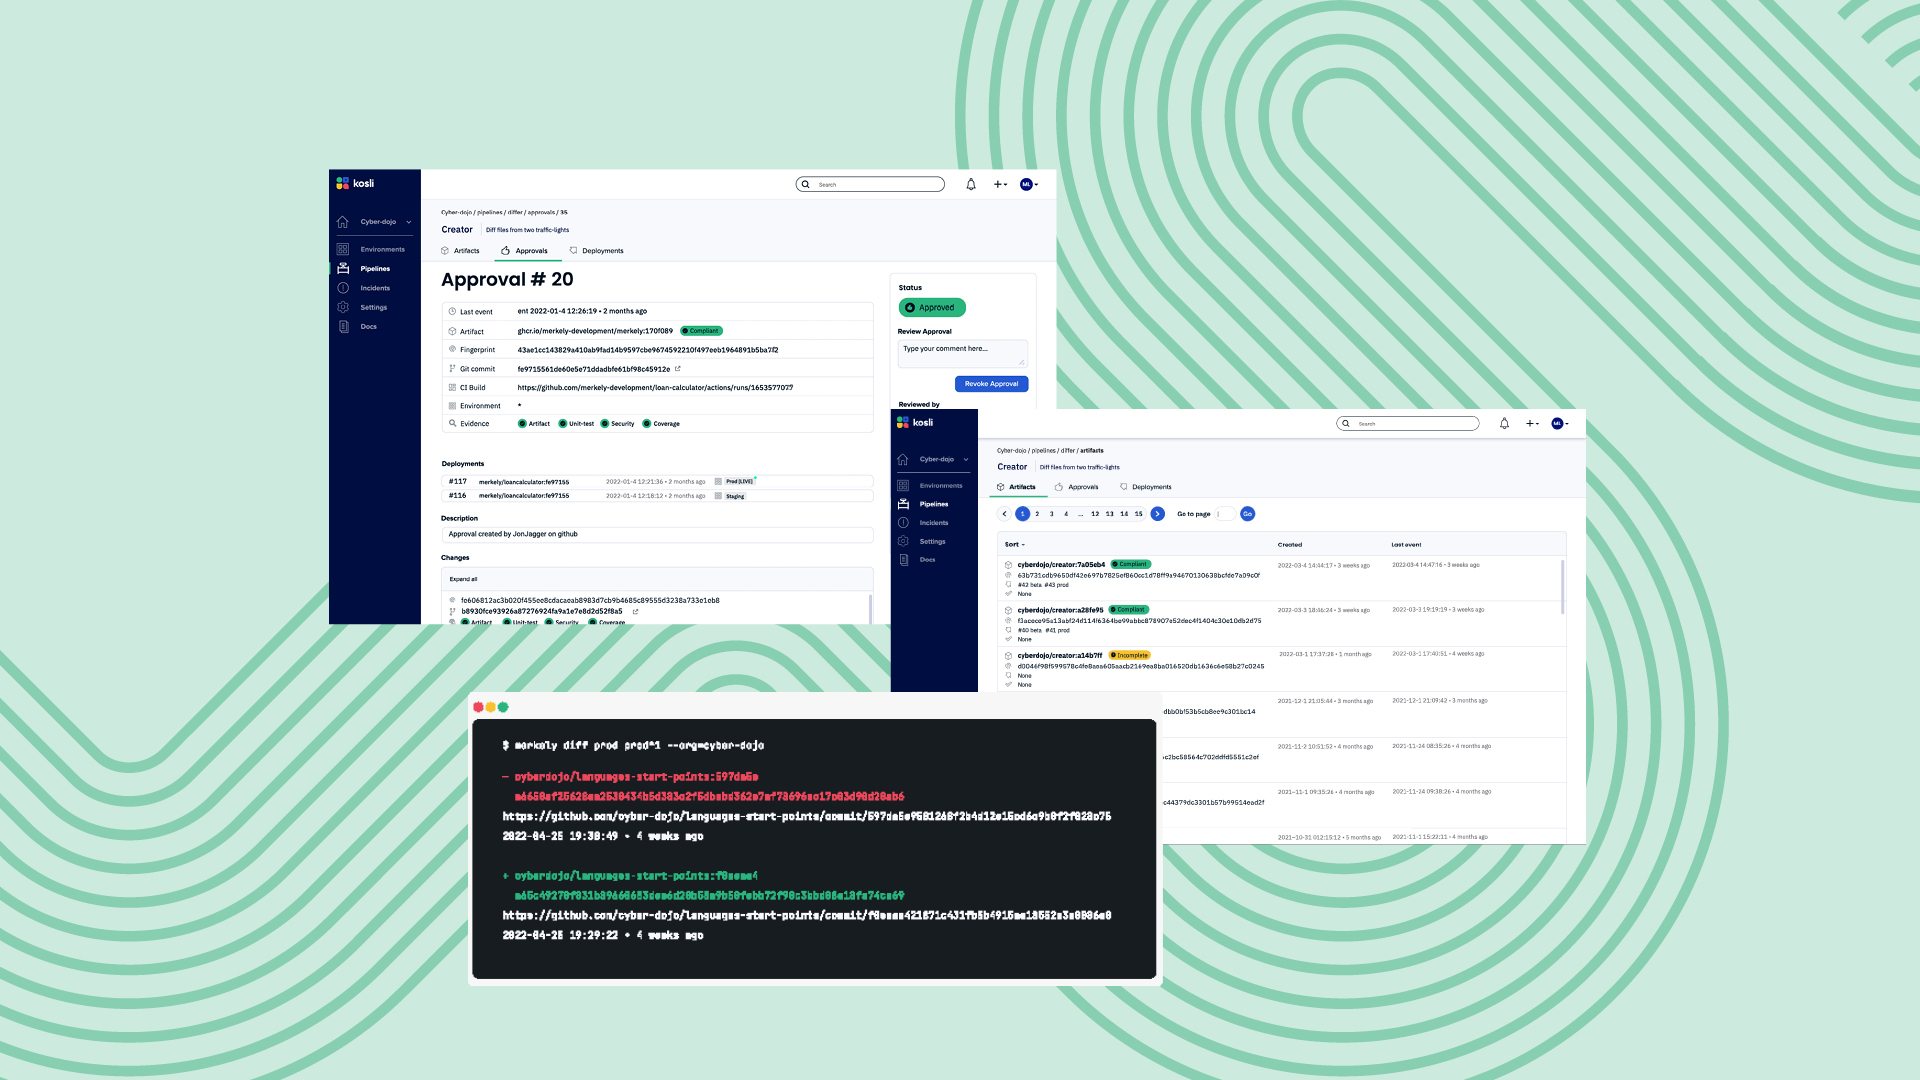Viewport: 1920px width, 1080px height.
Task: Click the Go to page number input
Action: (x=1226, y=514)
